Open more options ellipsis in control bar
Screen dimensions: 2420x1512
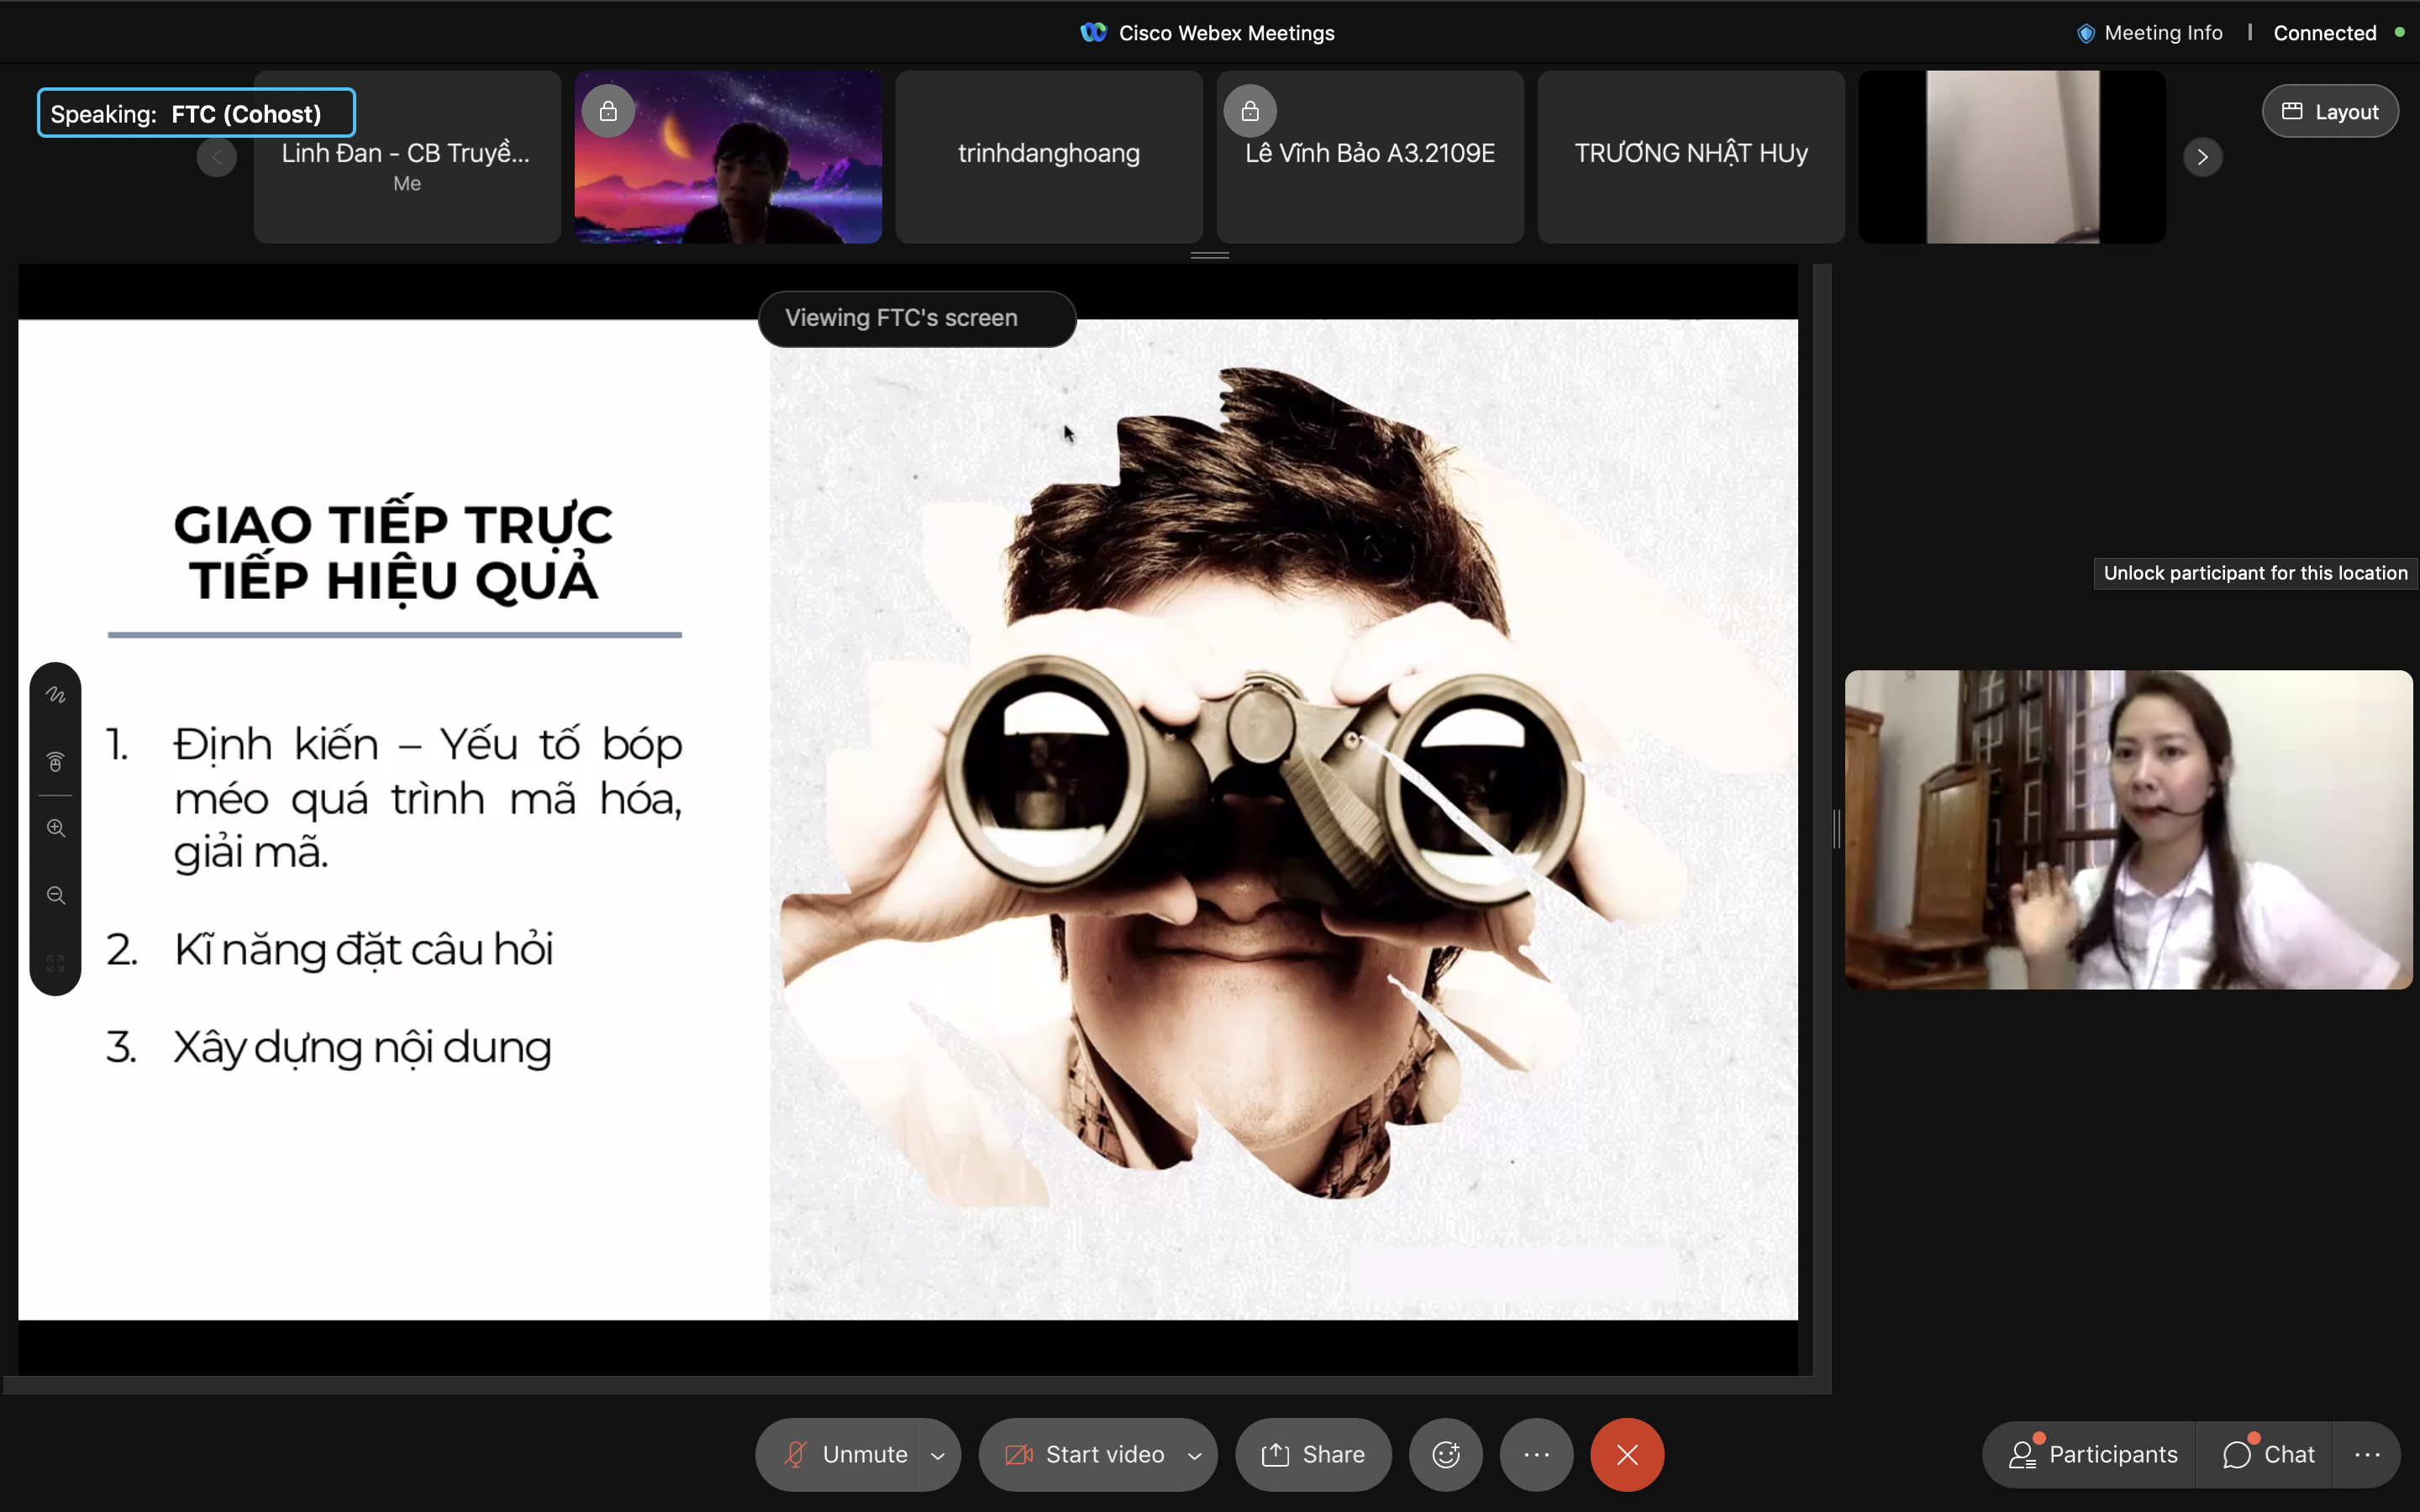point(1536,1454)
